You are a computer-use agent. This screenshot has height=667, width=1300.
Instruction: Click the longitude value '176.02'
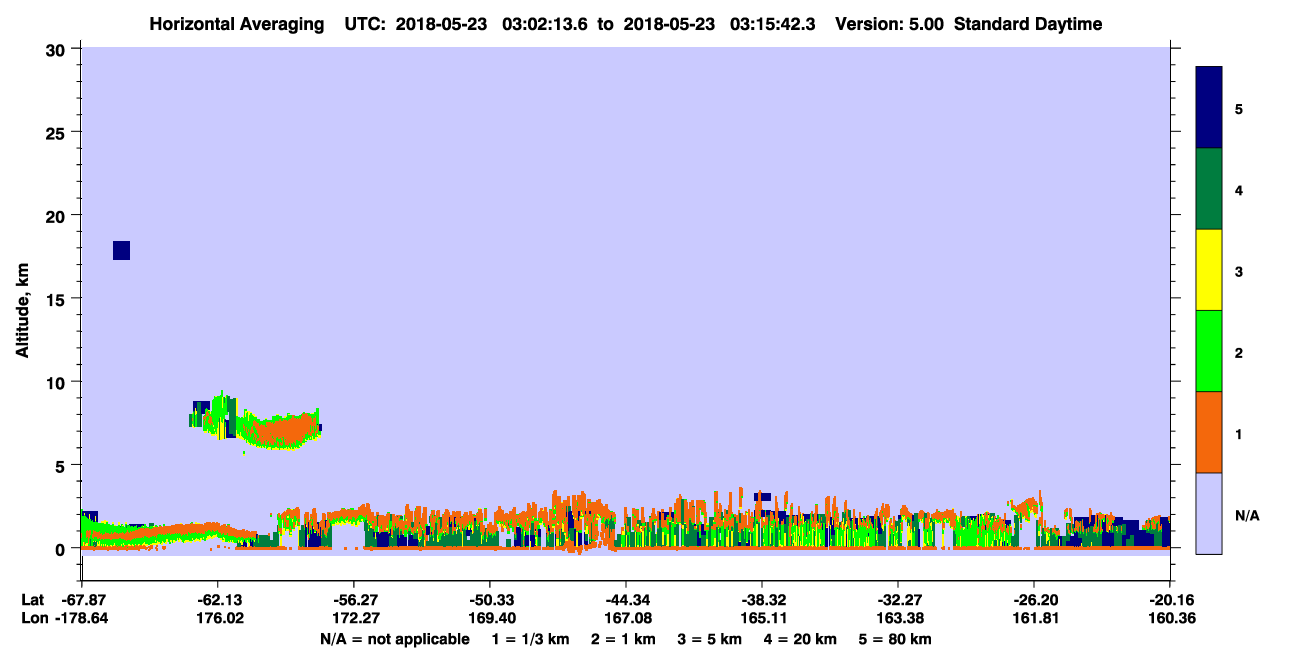(218, 618)
